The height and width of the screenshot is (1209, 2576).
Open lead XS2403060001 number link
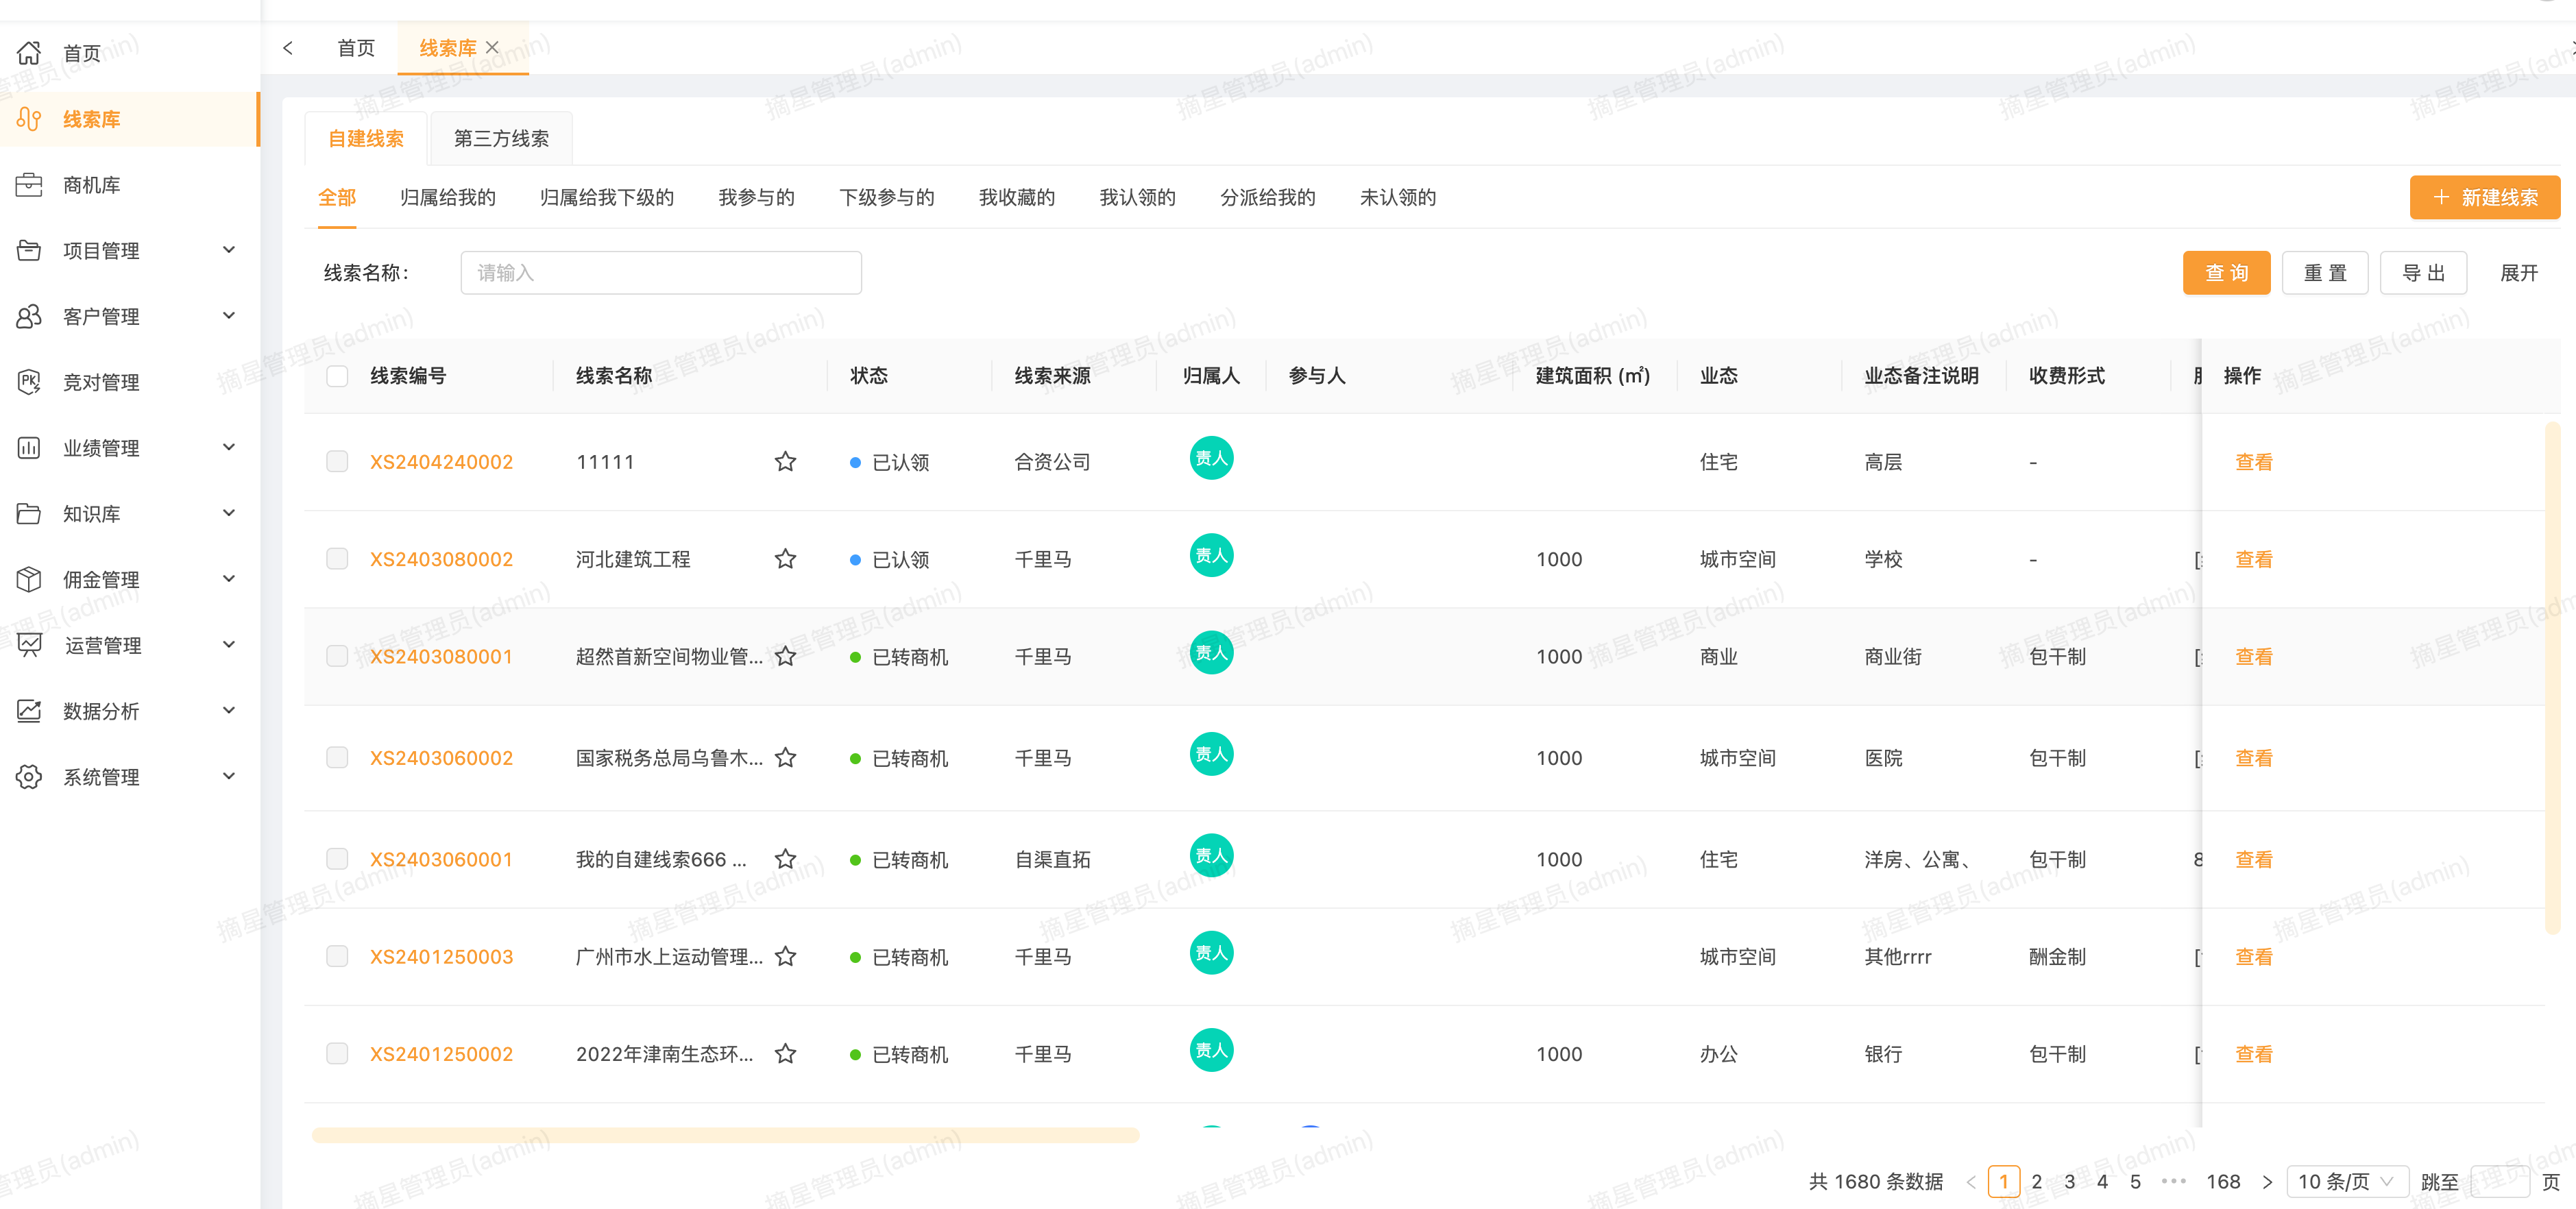(441, 859)
